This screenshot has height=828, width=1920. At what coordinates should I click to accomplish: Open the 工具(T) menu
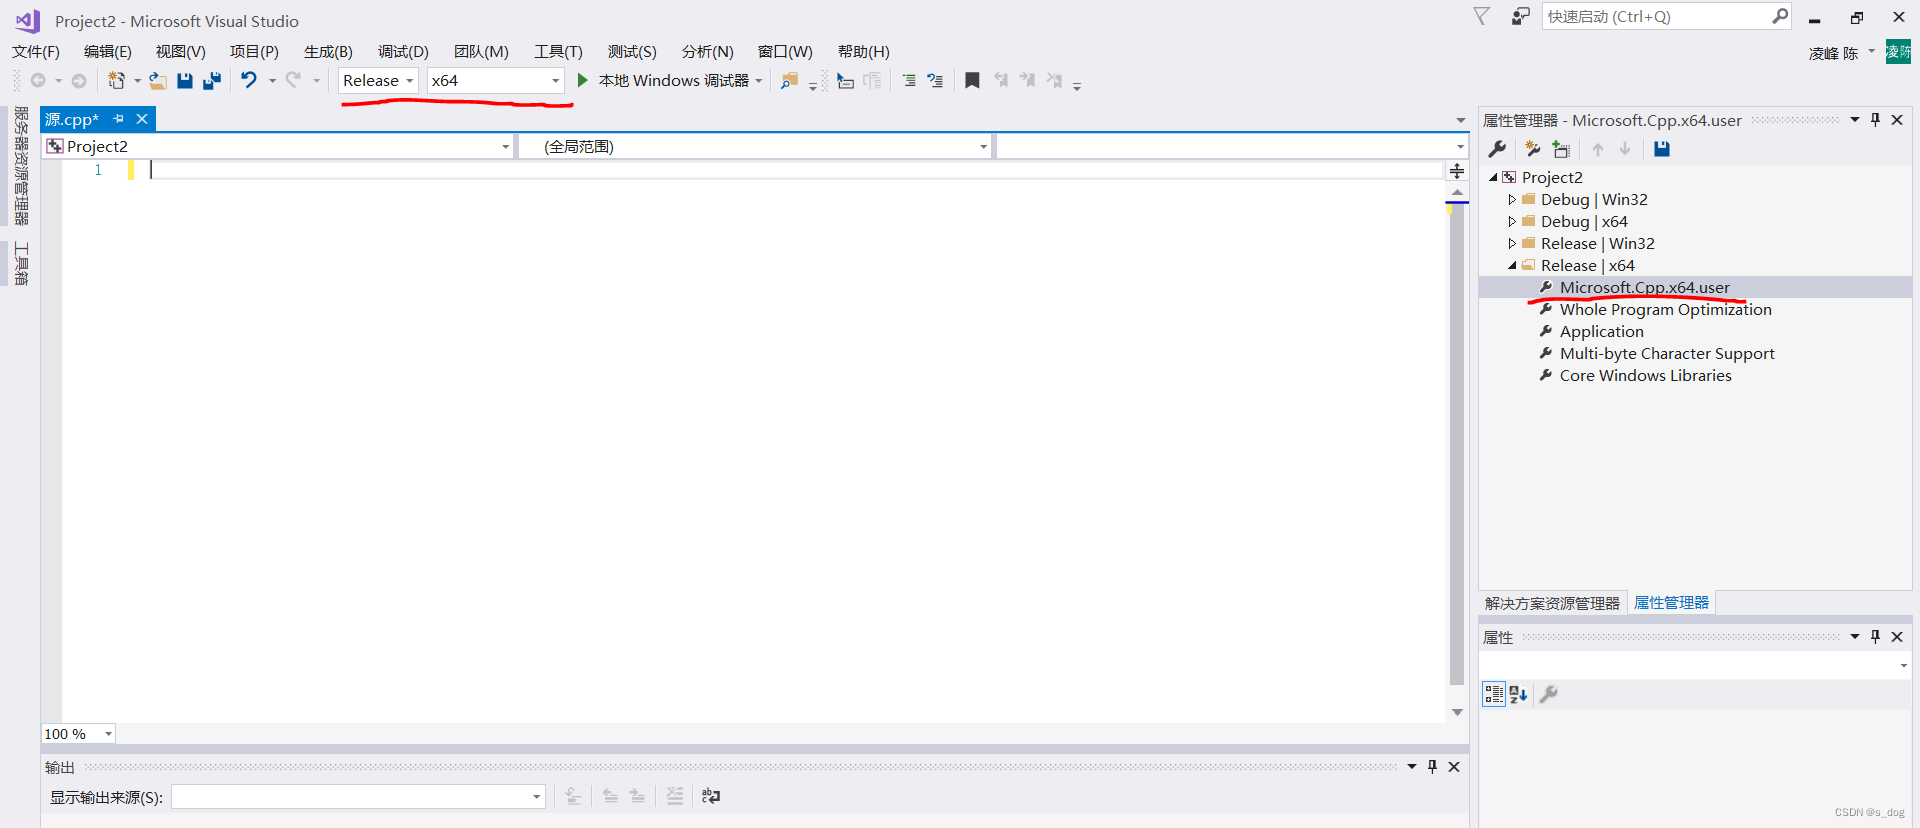tap(558, 52)
